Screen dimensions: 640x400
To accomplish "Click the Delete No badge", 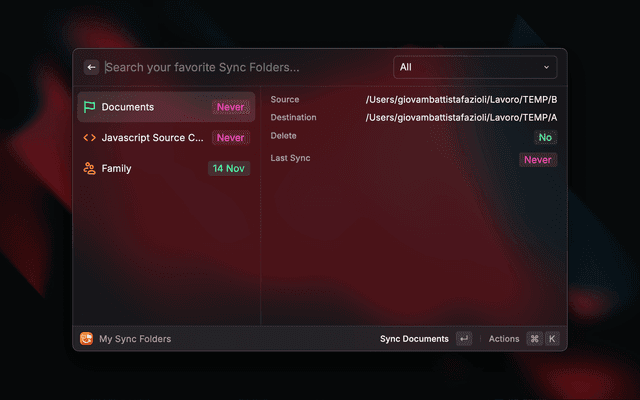I will (x=545, y=137).
